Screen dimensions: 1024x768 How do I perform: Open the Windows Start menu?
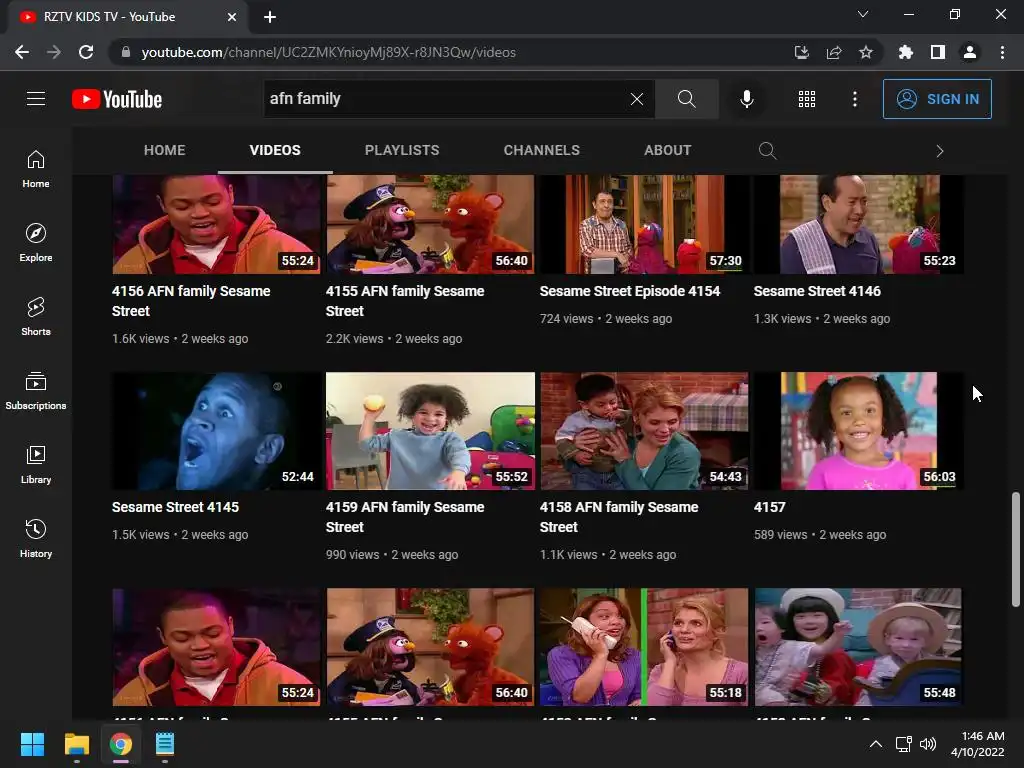click(x=32, y=744)
